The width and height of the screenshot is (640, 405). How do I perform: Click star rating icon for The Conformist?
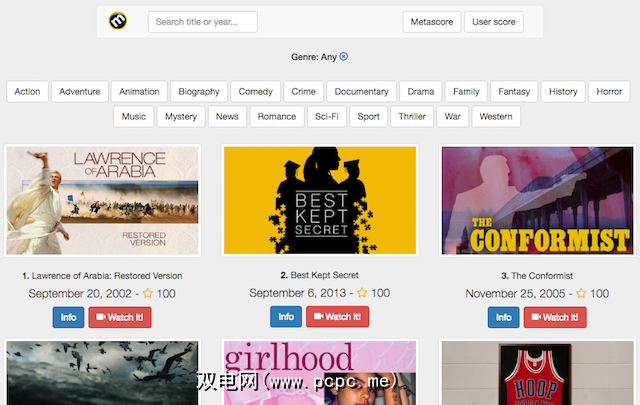point(581,294)
